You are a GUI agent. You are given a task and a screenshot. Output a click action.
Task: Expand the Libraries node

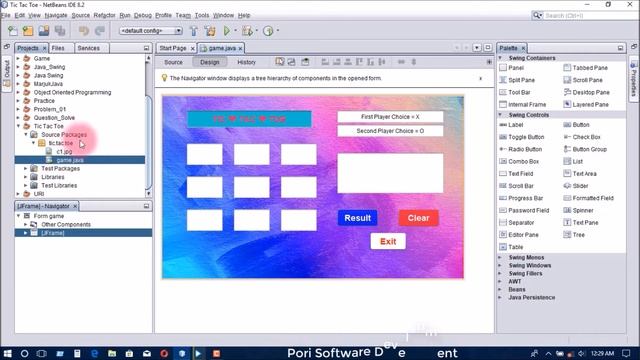(26, 177)
